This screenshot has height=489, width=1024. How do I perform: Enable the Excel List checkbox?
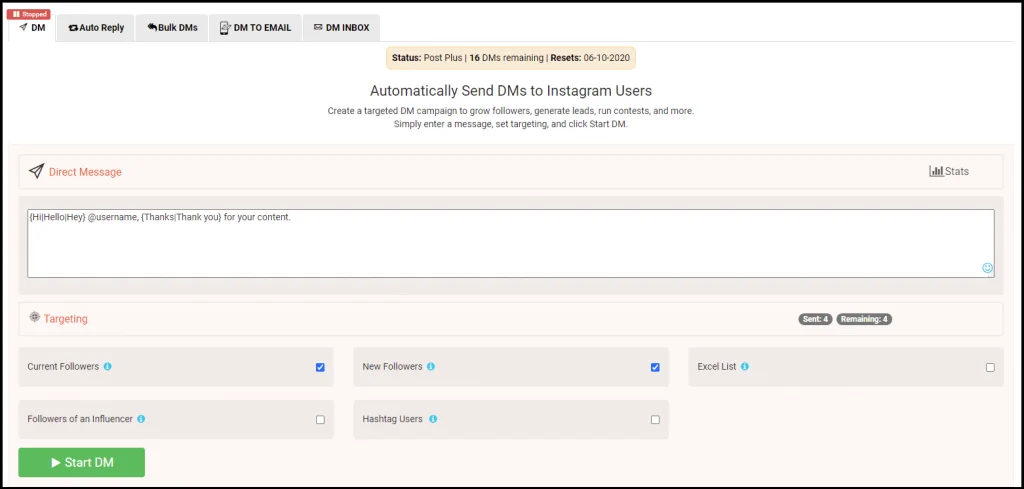[990, 367]
